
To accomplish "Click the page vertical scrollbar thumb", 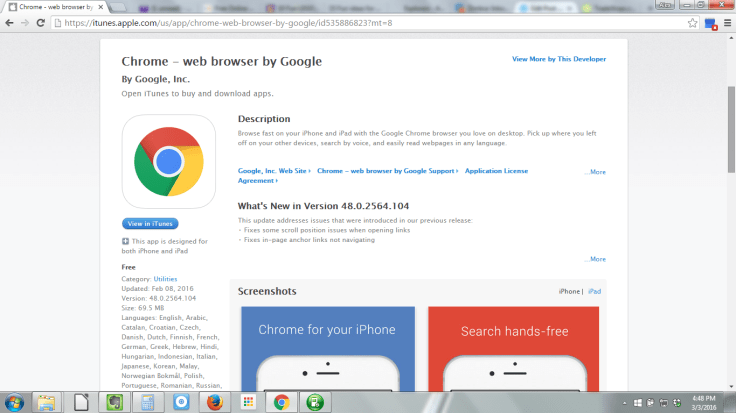I will click(x=731, y=130).
